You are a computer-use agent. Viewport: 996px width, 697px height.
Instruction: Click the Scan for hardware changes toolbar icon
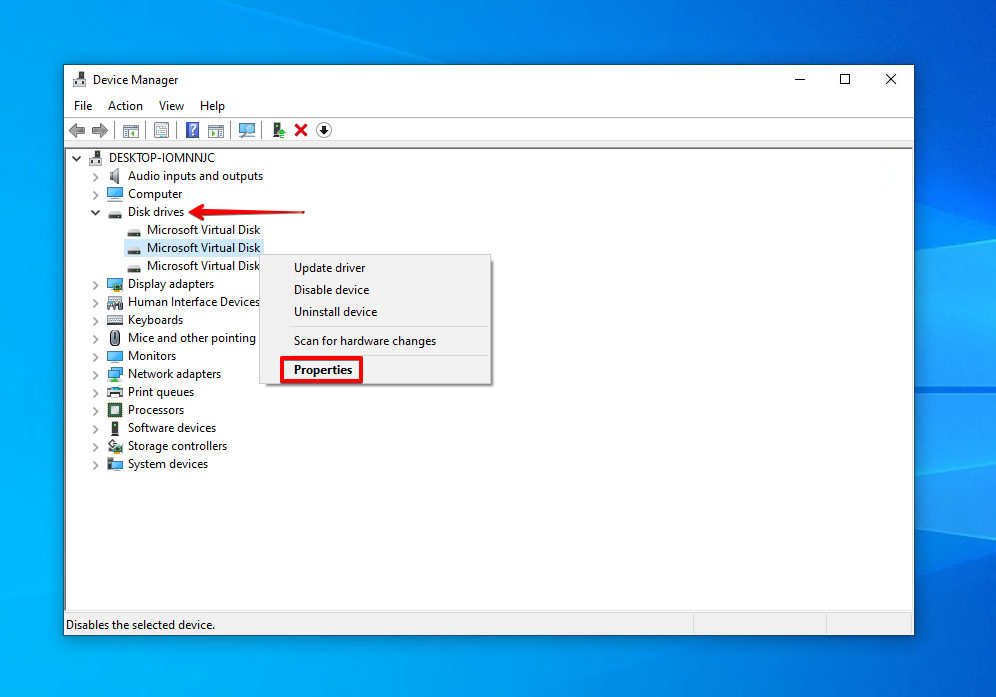tap(247, 131)
